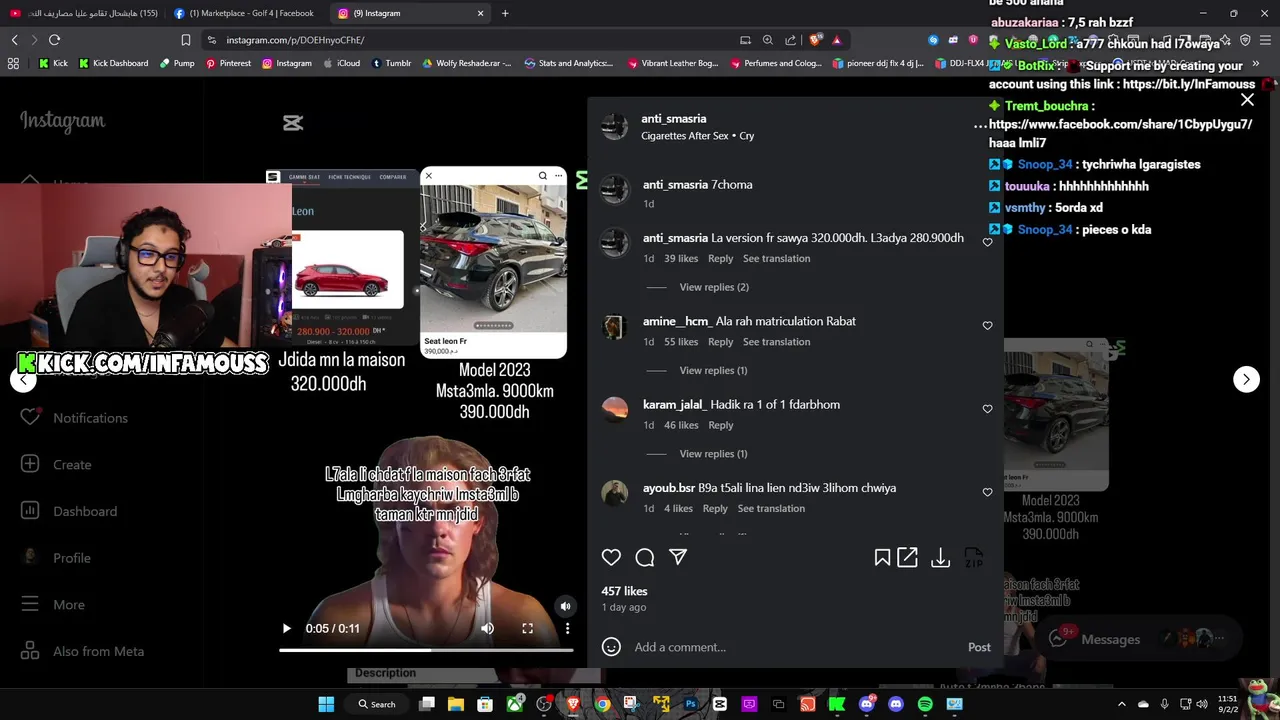Viewport: 1280px width, 720px height.
Task: Go to the previous post arrow
Action: click(23, 379)
